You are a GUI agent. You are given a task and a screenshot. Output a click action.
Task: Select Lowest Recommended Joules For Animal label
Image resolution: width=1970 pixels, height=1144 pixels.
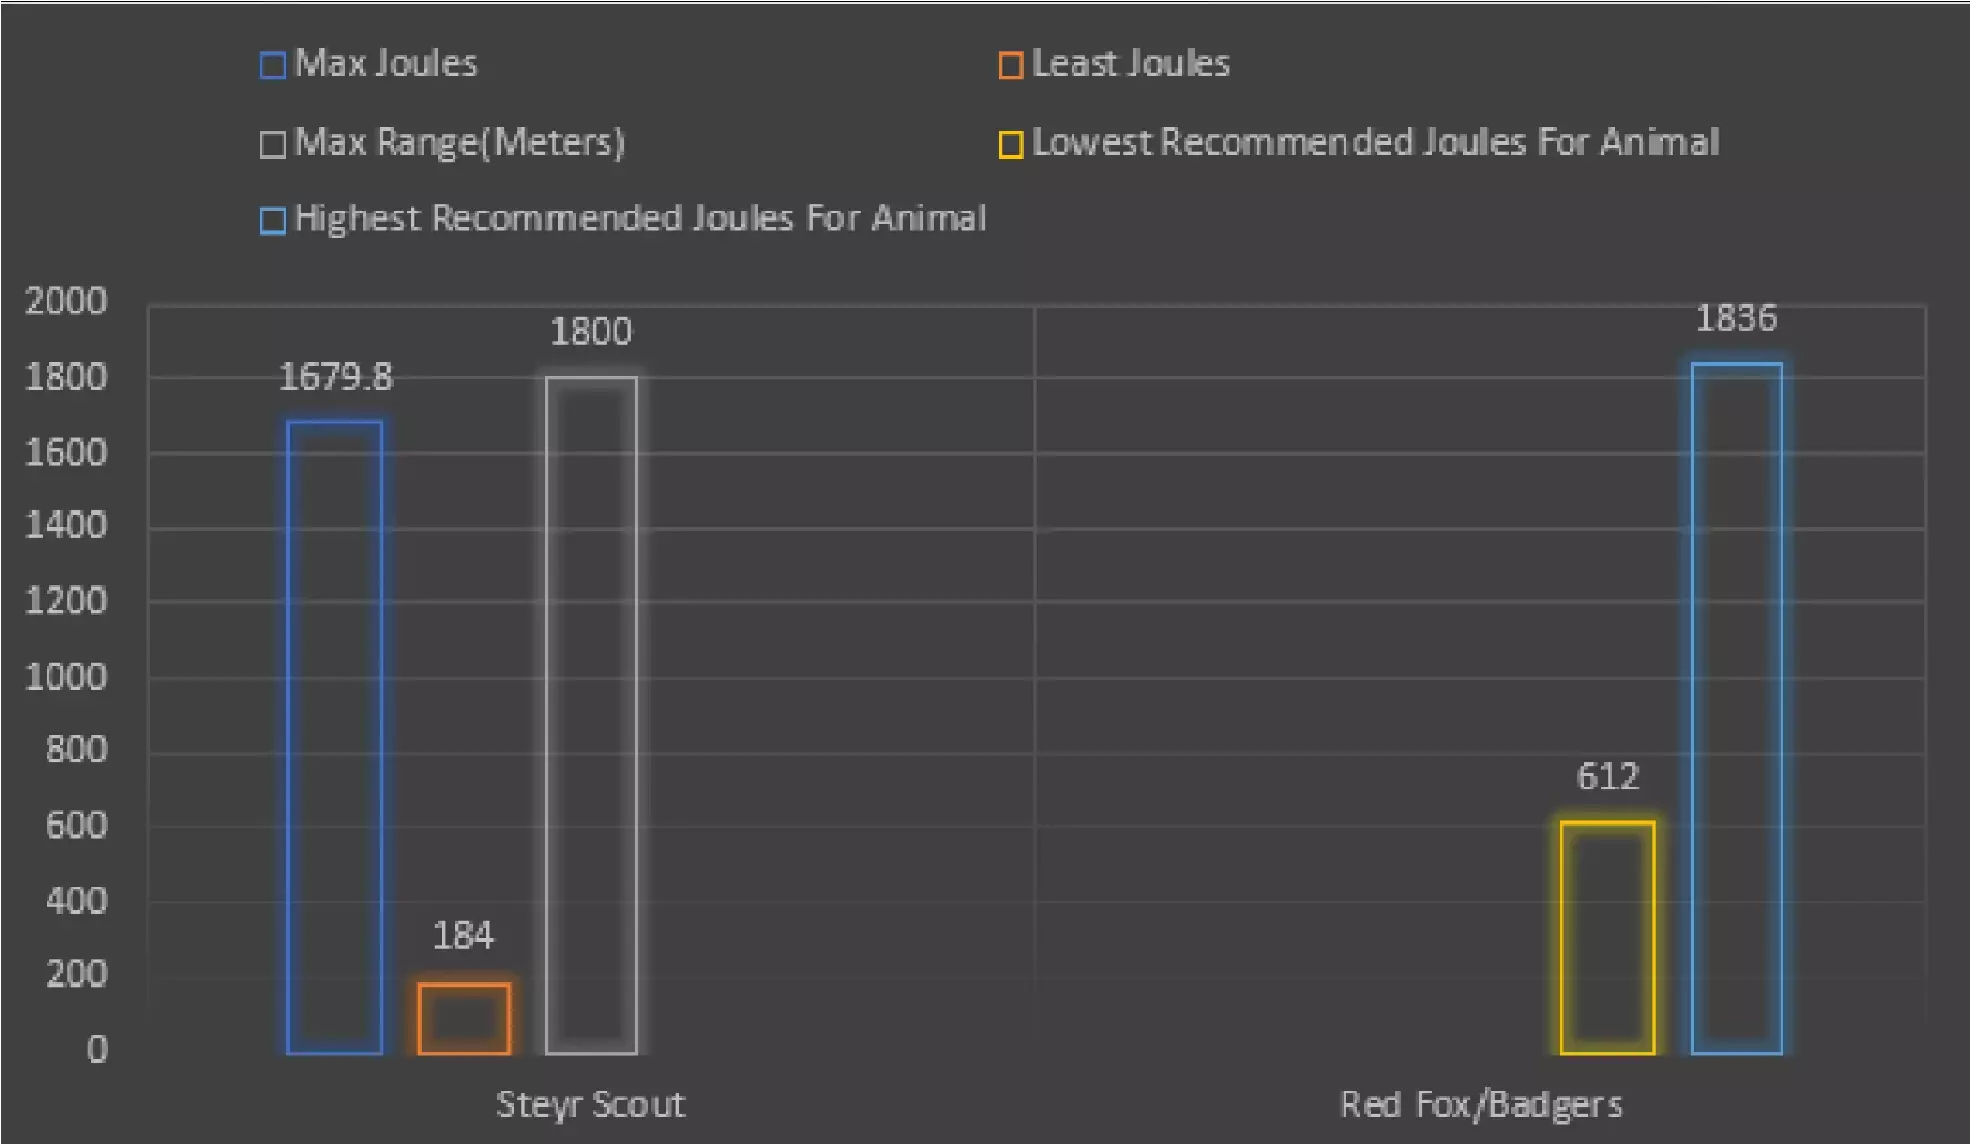1375,143
